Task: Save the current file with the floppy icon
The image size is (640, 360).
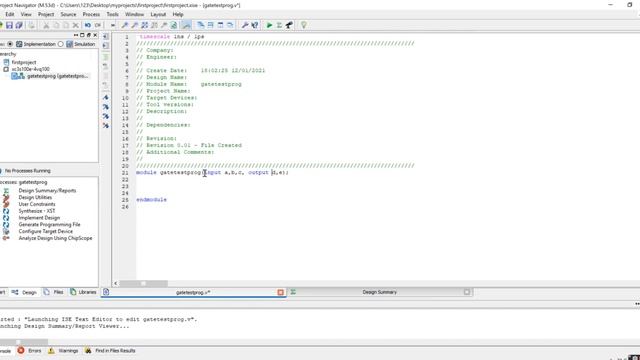Action: (x=9, y=25)
